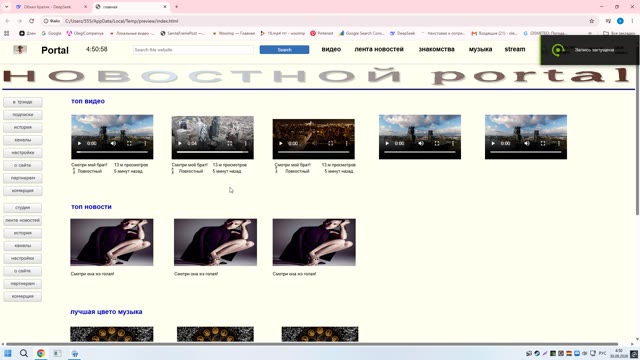Screen dimensions: 640x360
Task: Click the taskbar clock
Action: pos(619,353)
